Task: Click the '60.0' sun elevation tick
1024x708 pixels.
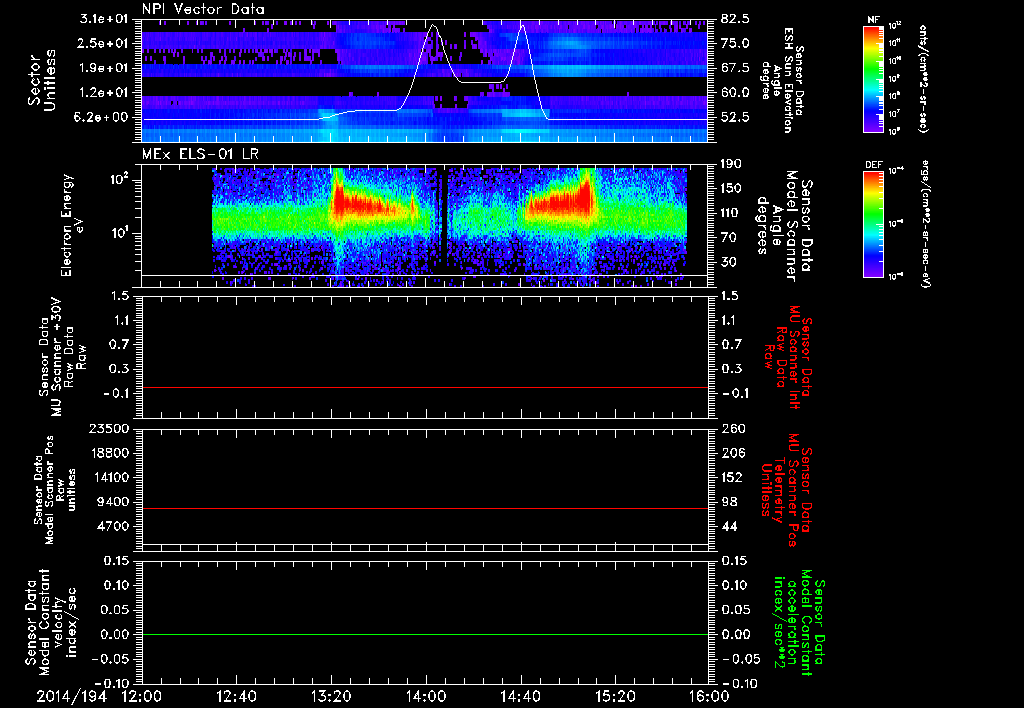Action: point(735,93)
